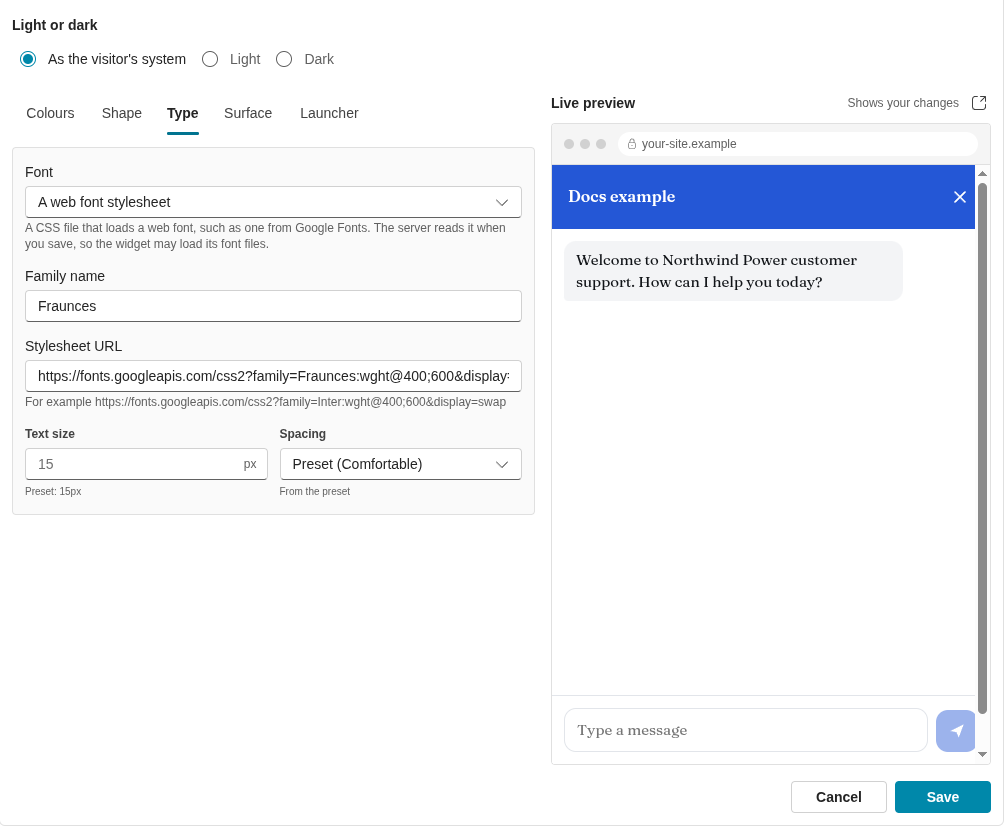Open live preview in new window icon
The image size is (1004, 827).
tap(979, 103)
